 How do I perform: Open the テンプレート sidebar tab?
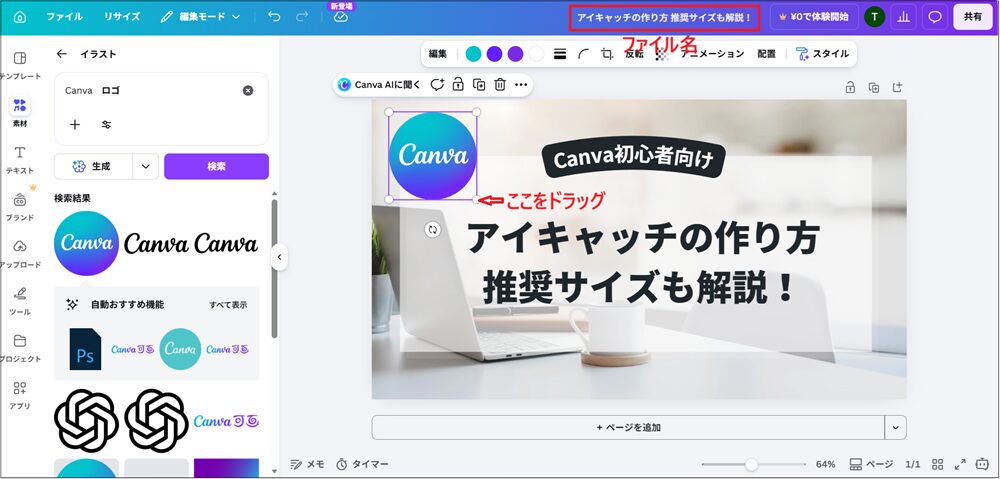pos(20,66)
